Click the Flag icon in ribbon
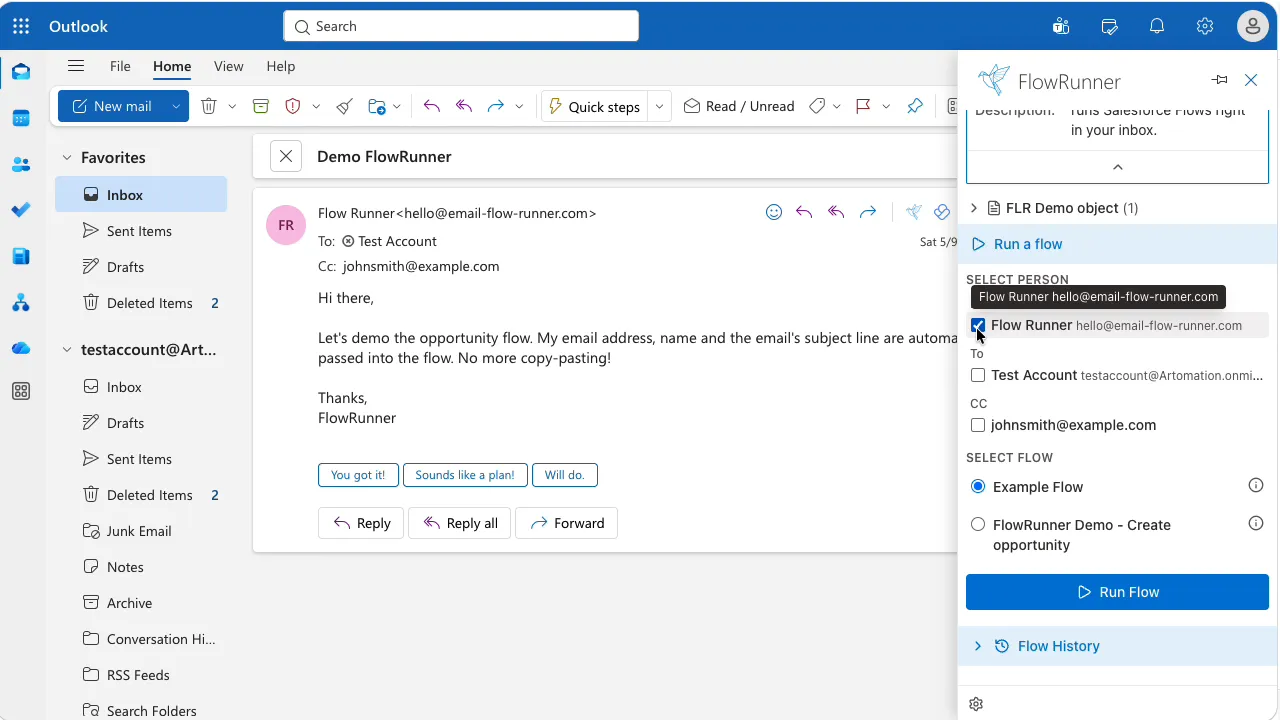The image size is (1280, 720). point(863,106)
